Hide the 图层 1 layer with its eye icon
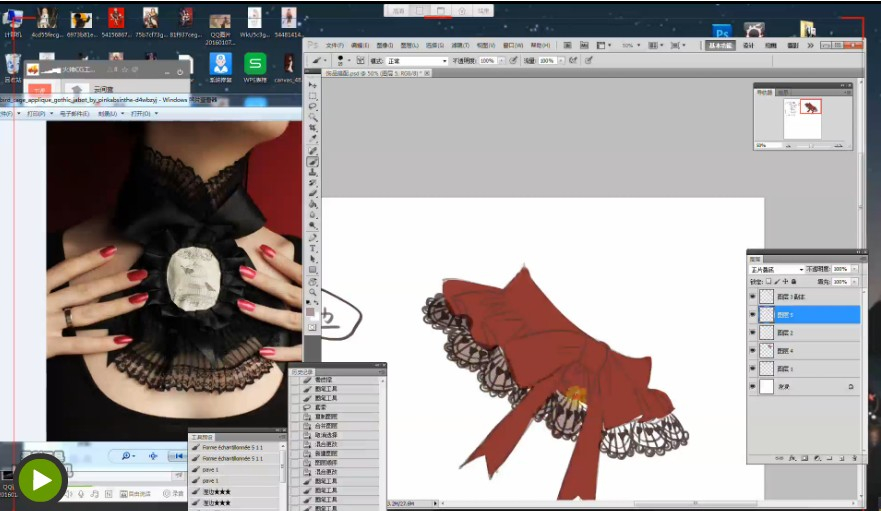This screenshot has width=881, height=511. coord(753,369)
